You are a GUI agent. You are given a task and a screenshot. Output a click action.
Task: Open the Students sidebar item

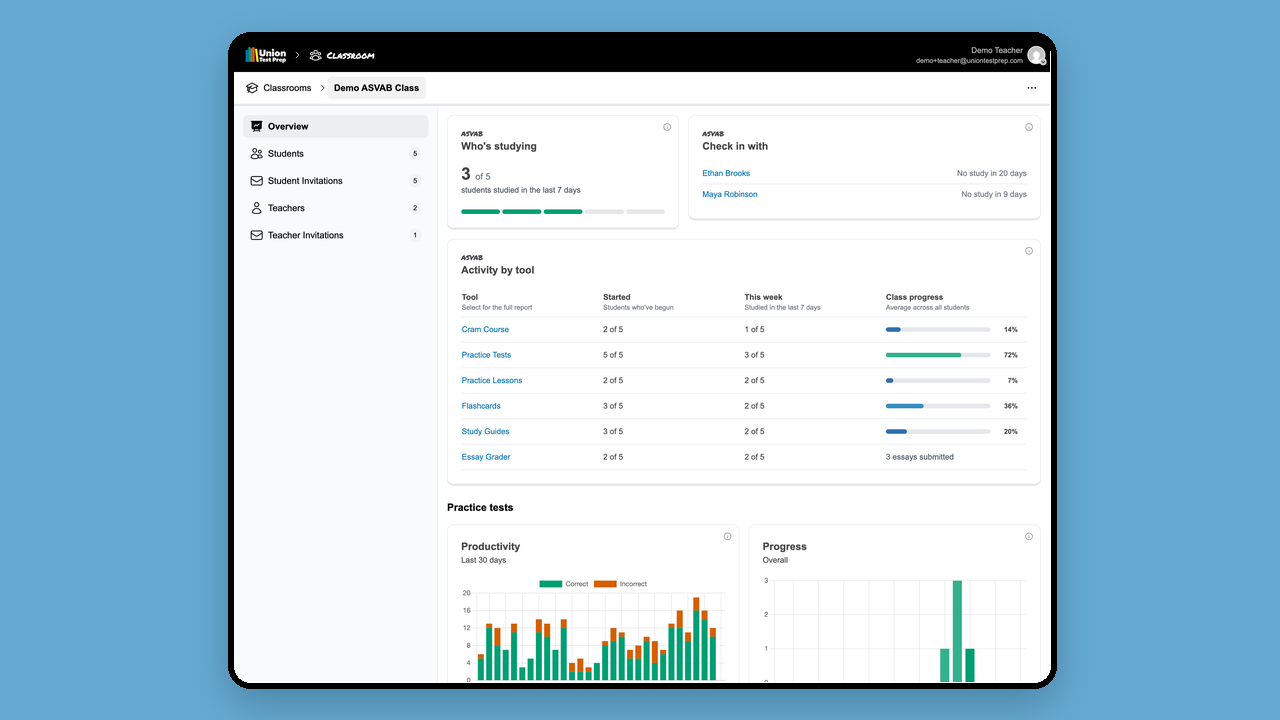click(x=336, y=154)
